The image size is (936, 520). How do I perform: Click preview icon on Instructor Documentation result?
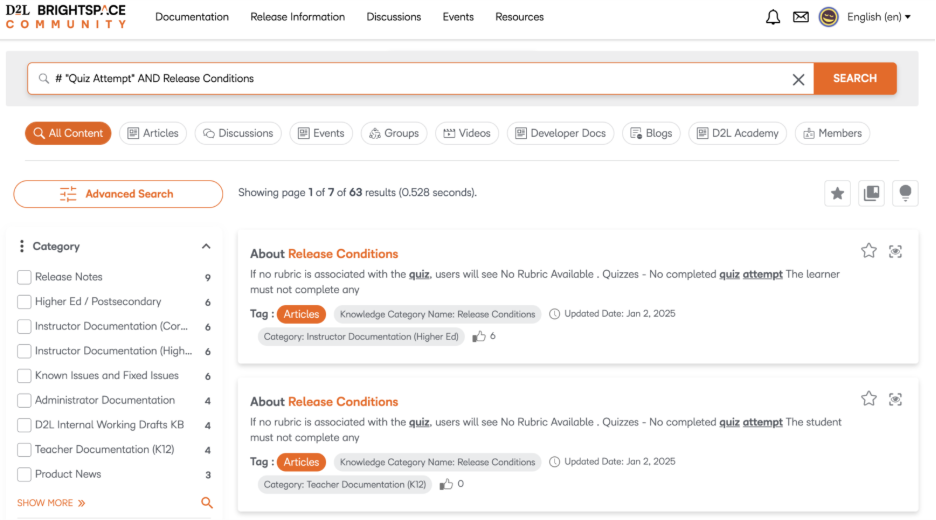tap(895, 251)
